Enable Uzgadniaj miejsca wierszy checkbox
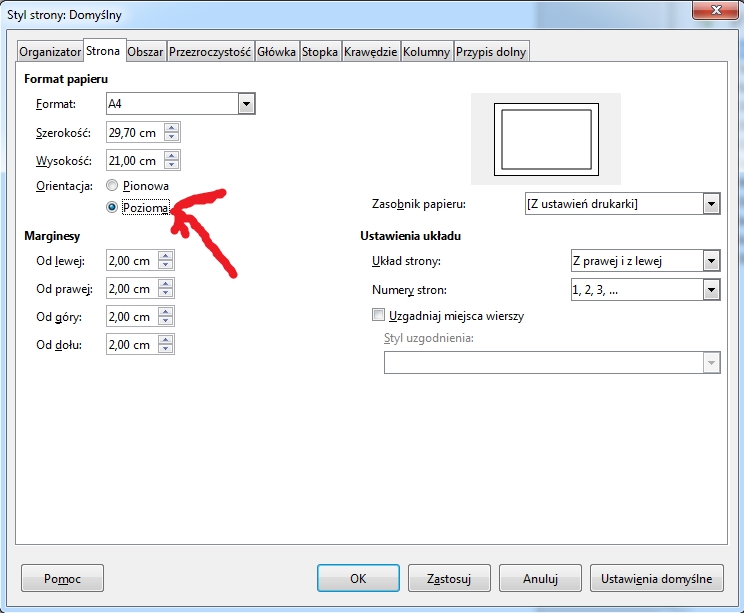 (378, 315)
